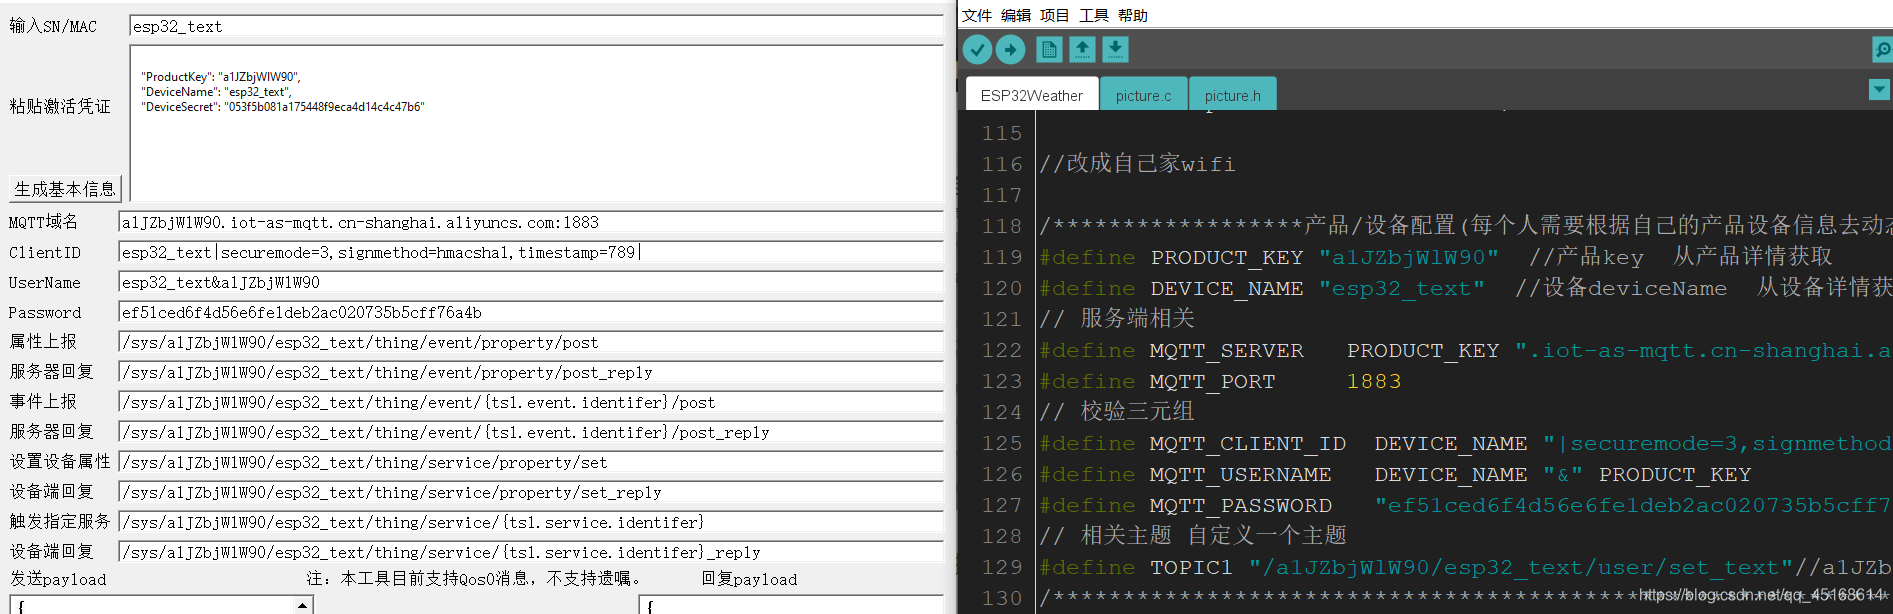Click the 生成基本信息 button
This screenshot has width=1893, height=614.
click(x=65, y=189)
